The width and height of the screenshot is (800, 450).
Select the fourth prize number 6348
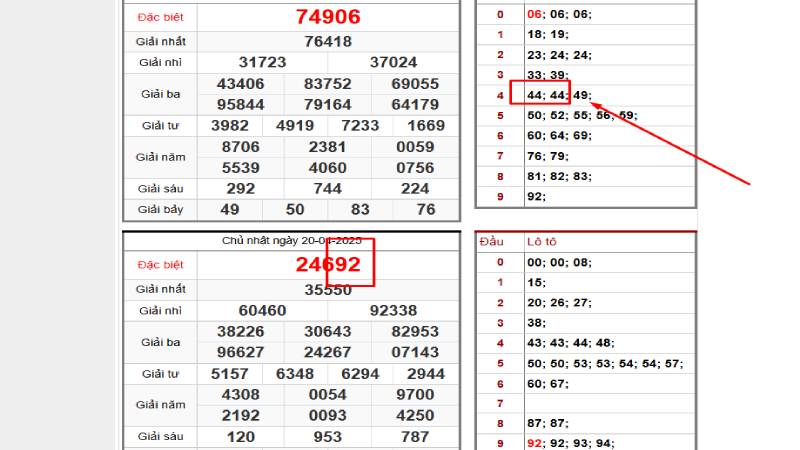point(295,374)
